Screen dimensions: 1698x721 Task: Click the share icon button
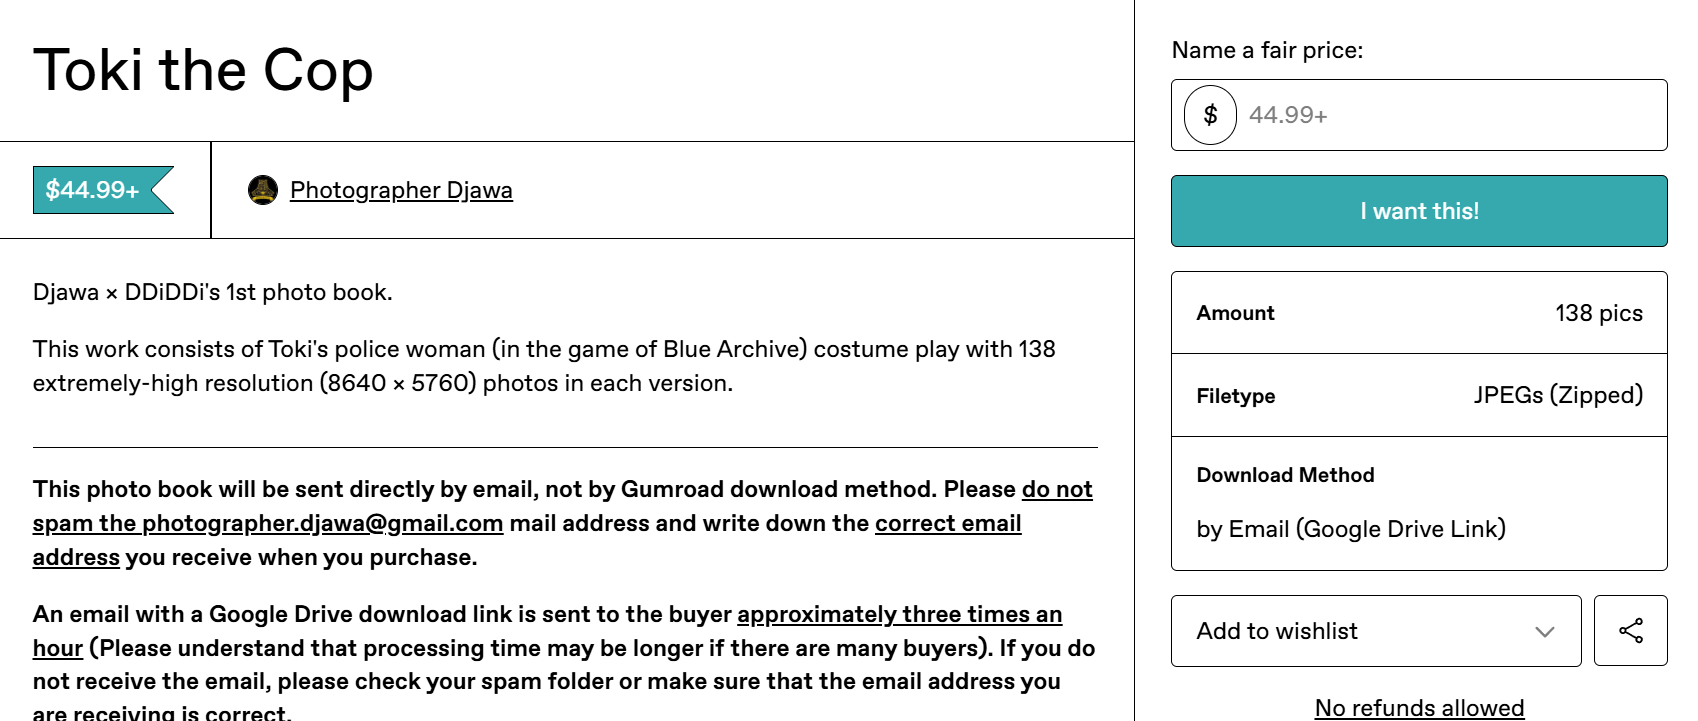pyautogui.click(x=1630, y=631)
